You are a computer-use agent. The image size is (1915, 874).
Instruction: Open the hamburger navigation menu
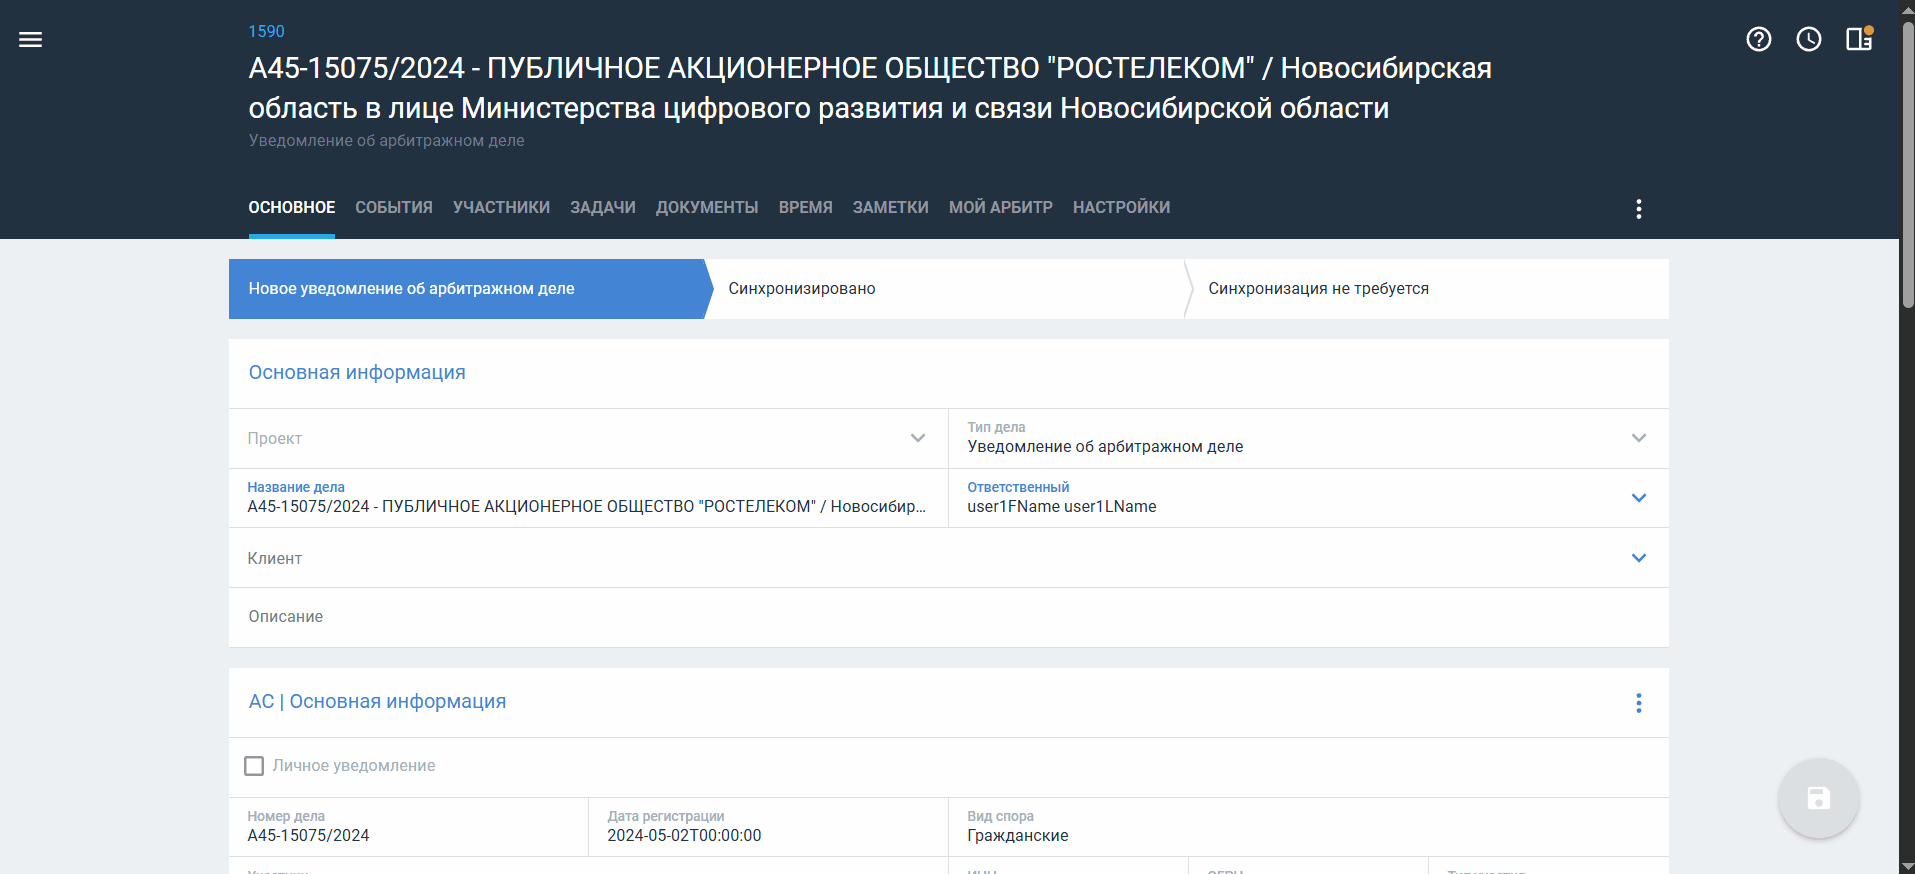click(x=31, y=40)
